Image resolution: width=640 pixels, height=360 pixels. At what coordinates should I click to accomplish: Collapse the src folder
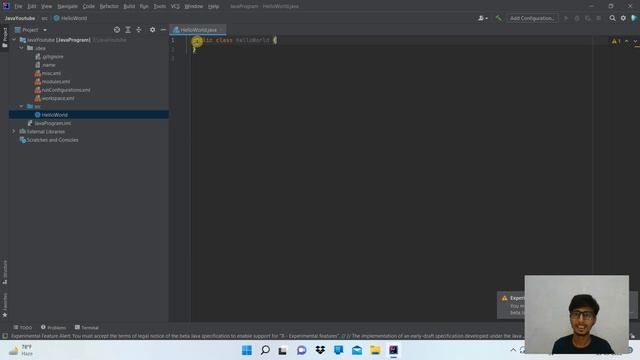pos(22,106)
